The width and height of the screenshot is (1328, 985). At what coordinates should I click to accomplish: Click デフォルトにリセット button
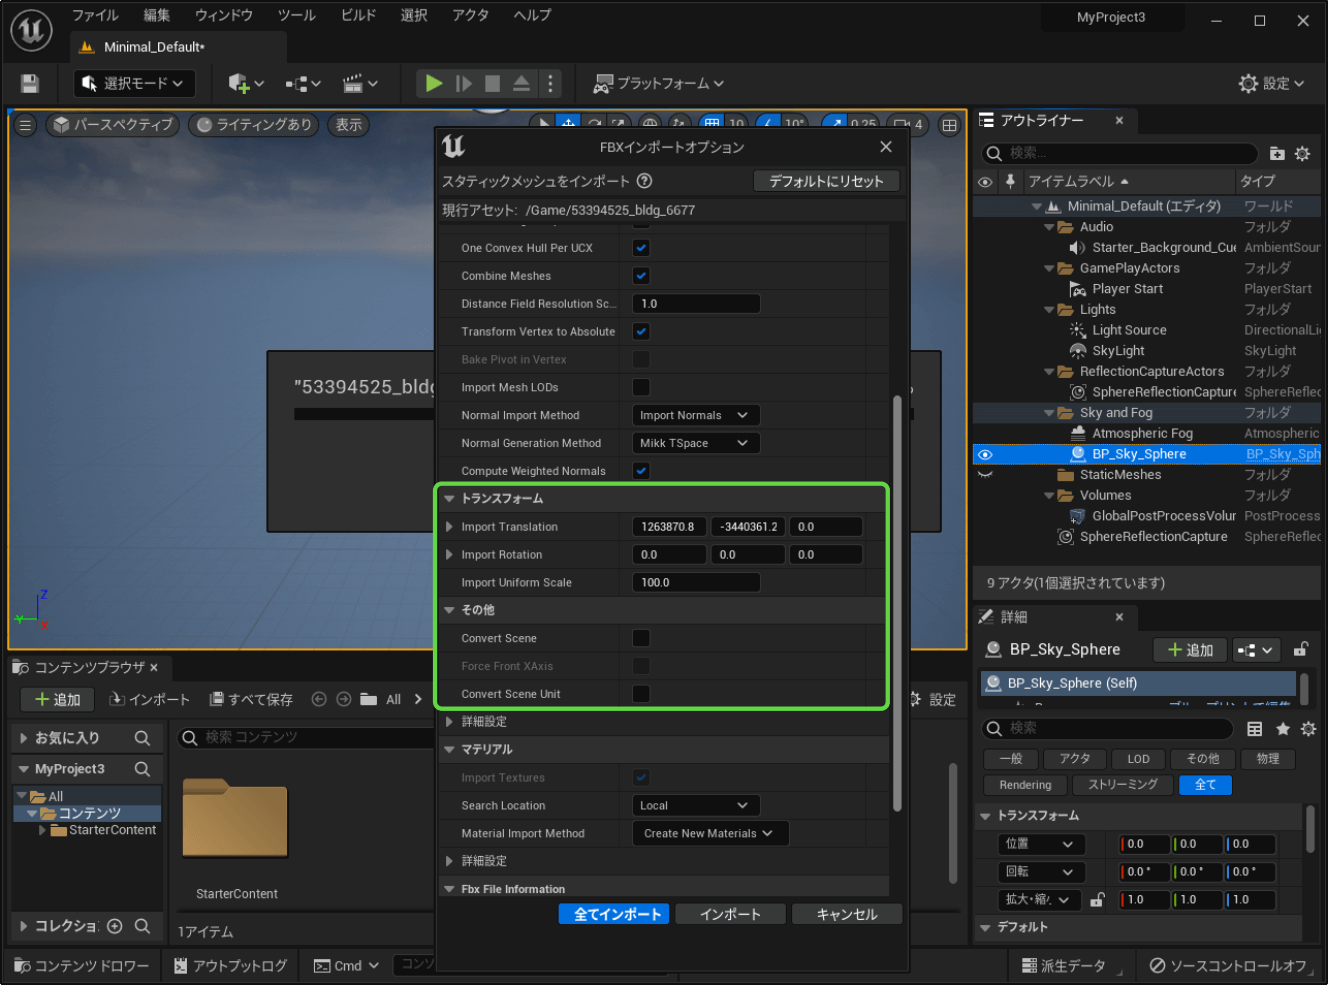(x=826, y=181)
